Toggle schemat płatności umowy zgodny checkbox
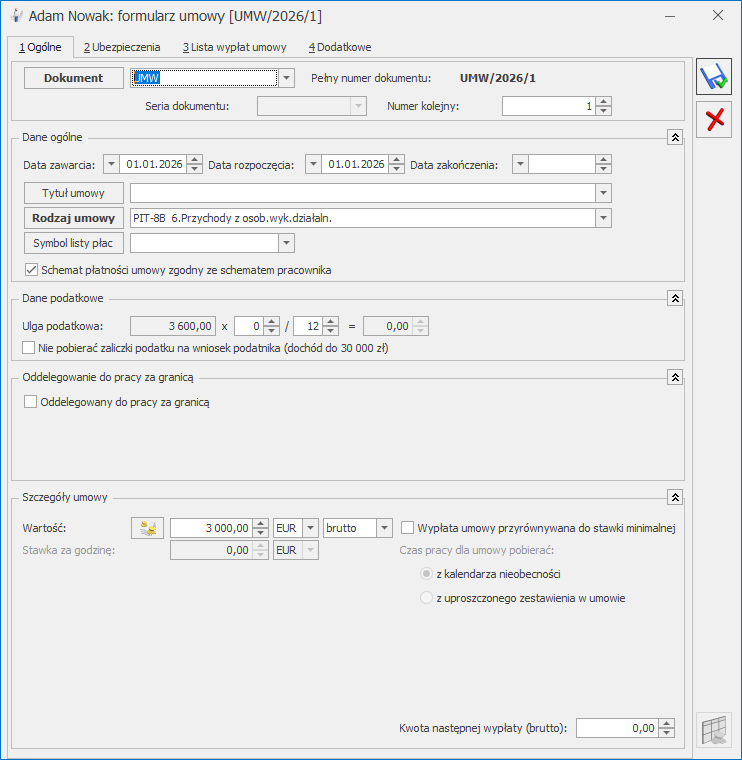Viewport: 742px width, 760px height. tap(31, 270)
